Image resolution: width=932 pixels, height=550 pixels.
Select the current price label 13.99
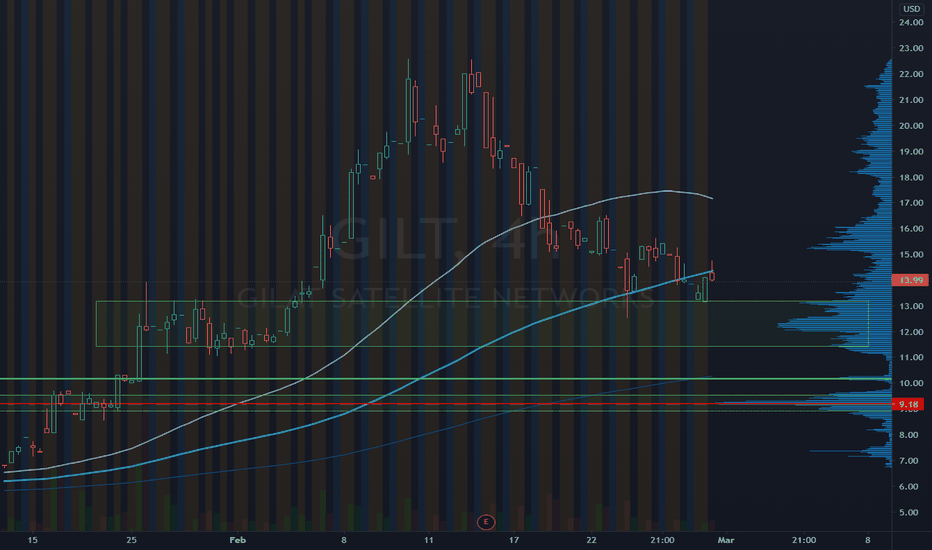[911, 280]
